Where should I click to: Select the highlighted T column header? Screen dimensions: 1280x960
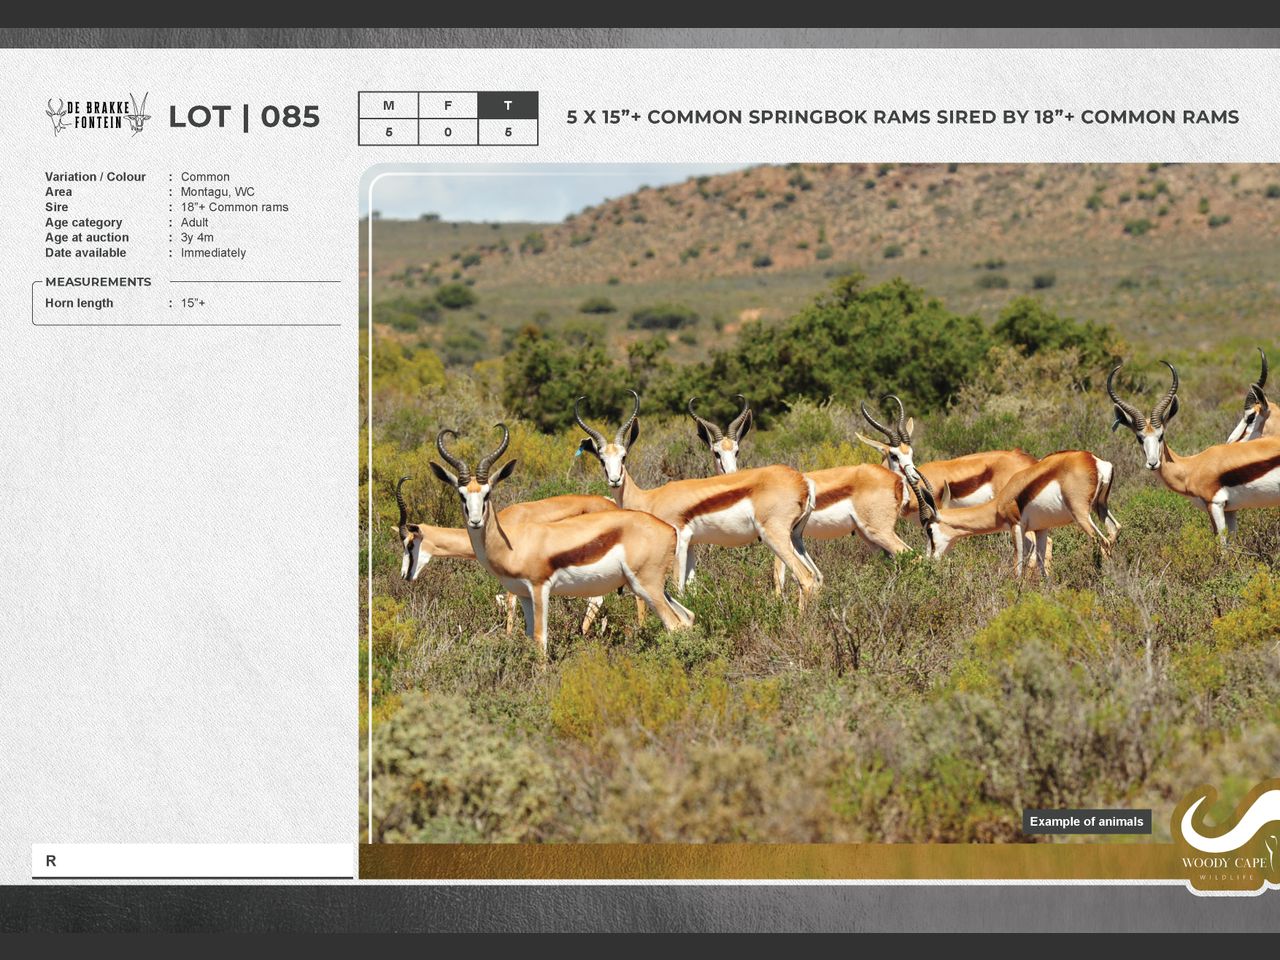coord(508,106)
